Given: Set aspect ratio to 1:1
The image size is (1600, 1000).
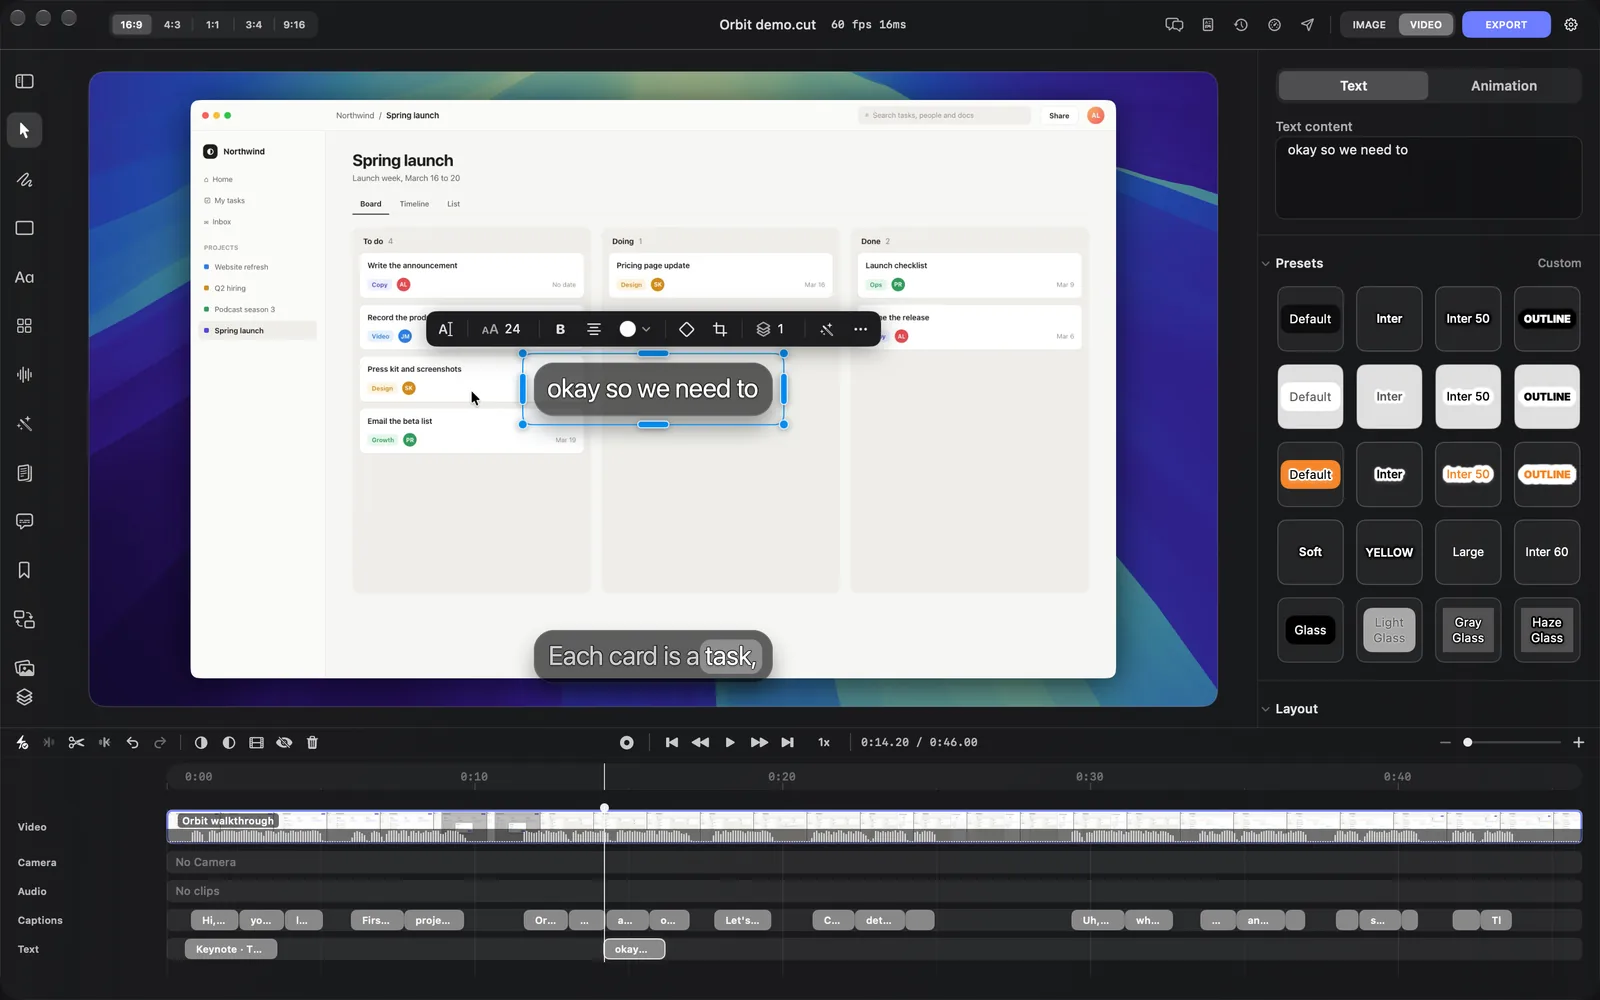Looking at the screenshot, I should click(x=213, y=25).
